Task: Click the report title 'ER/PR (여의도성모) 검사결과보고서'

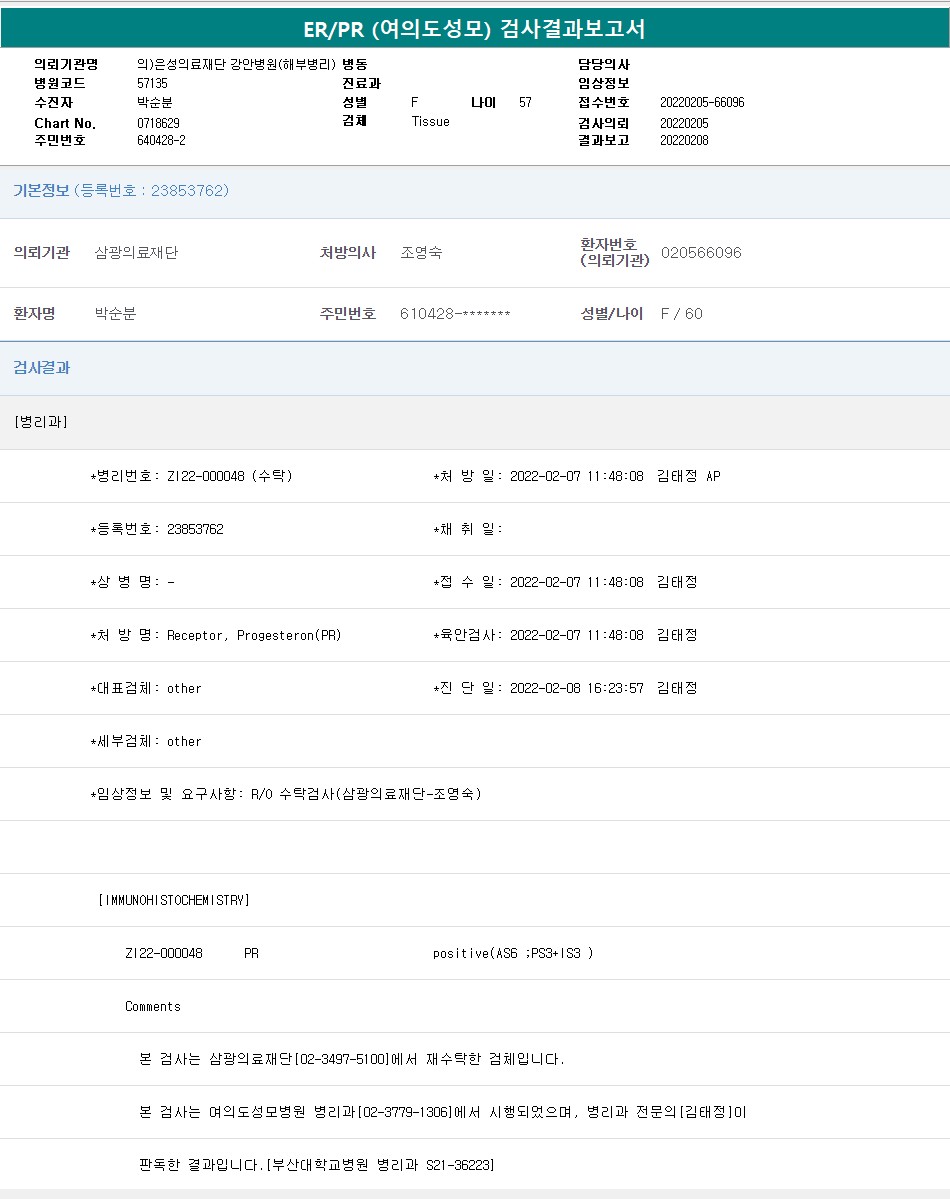Action: tap(474, 28)
